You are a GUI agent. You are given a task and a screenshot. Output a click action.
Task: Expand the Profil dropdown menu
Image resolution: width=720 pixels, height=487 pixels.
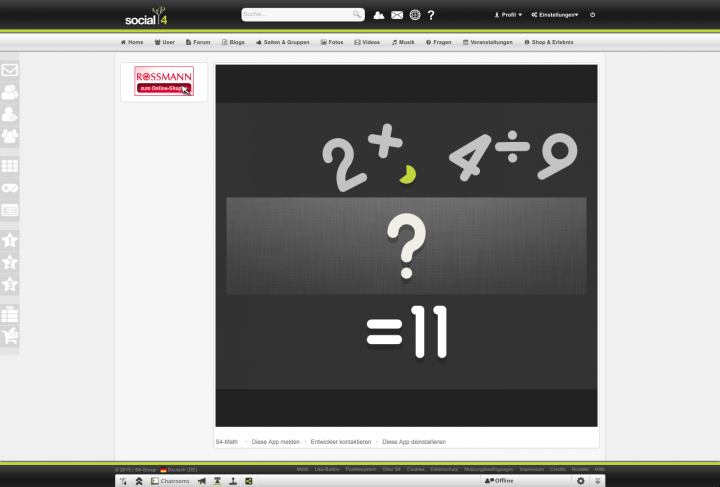(x=508, y=15)
